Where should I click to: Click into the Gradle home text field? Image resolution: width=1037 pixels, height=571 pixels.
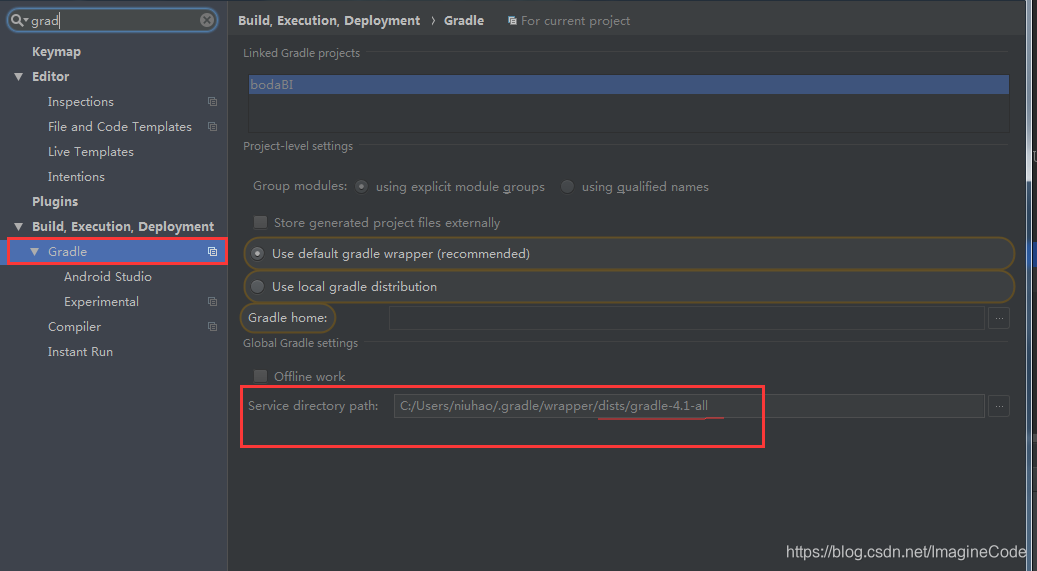pos(686,318)
